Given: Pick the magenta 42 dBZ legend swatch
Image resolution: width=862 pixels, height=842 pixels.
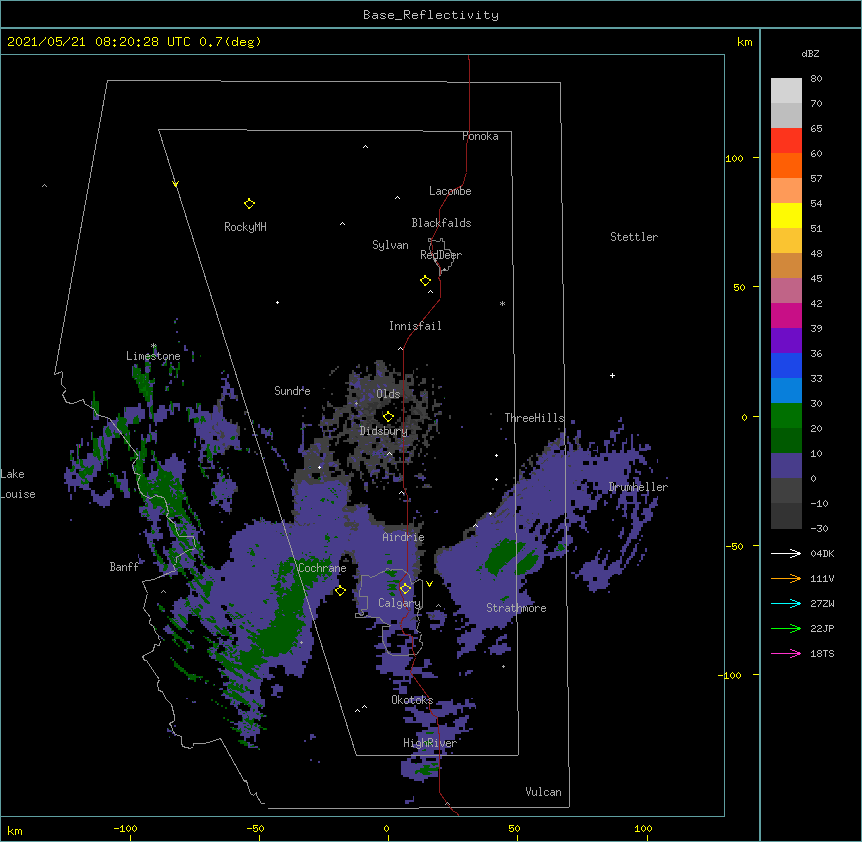Looking at the screenshot, I should (x=786, y=315).
